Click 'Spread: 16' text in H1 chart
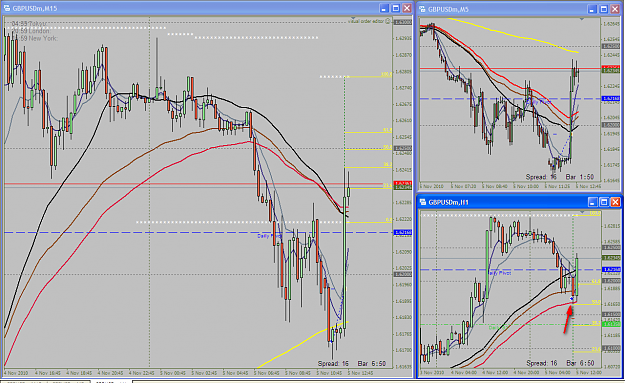Image resolution: width=625 pixels, height=383 pixels. coord(542,363)
